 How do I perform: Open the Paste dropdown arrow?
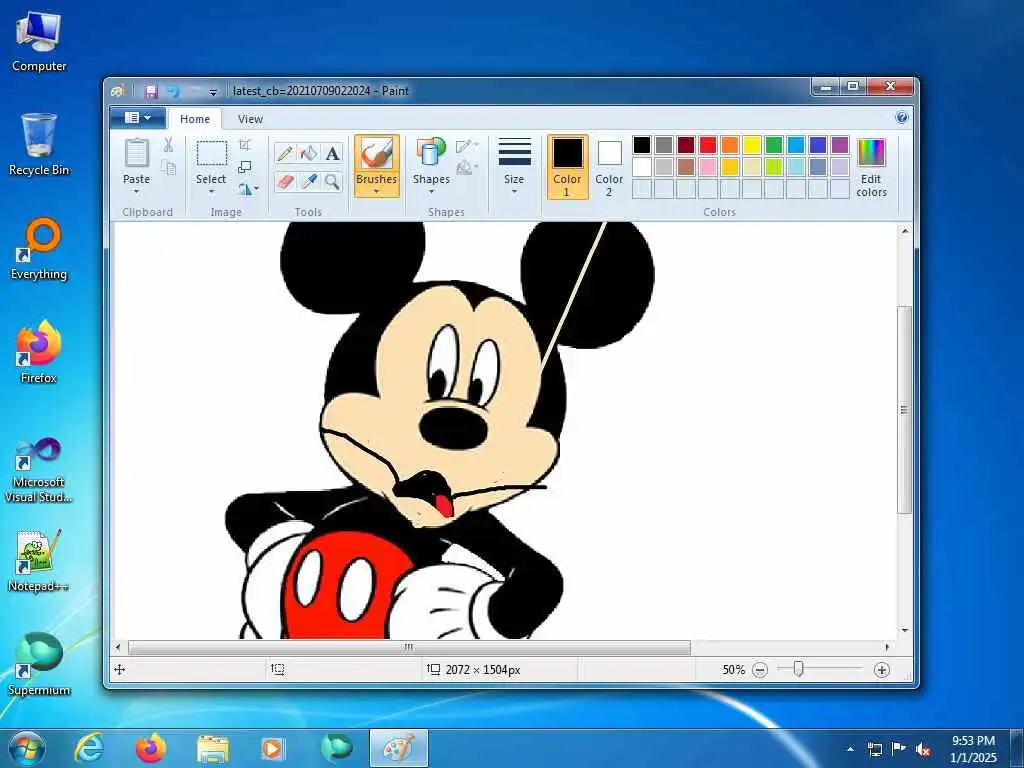pos(136,192)
